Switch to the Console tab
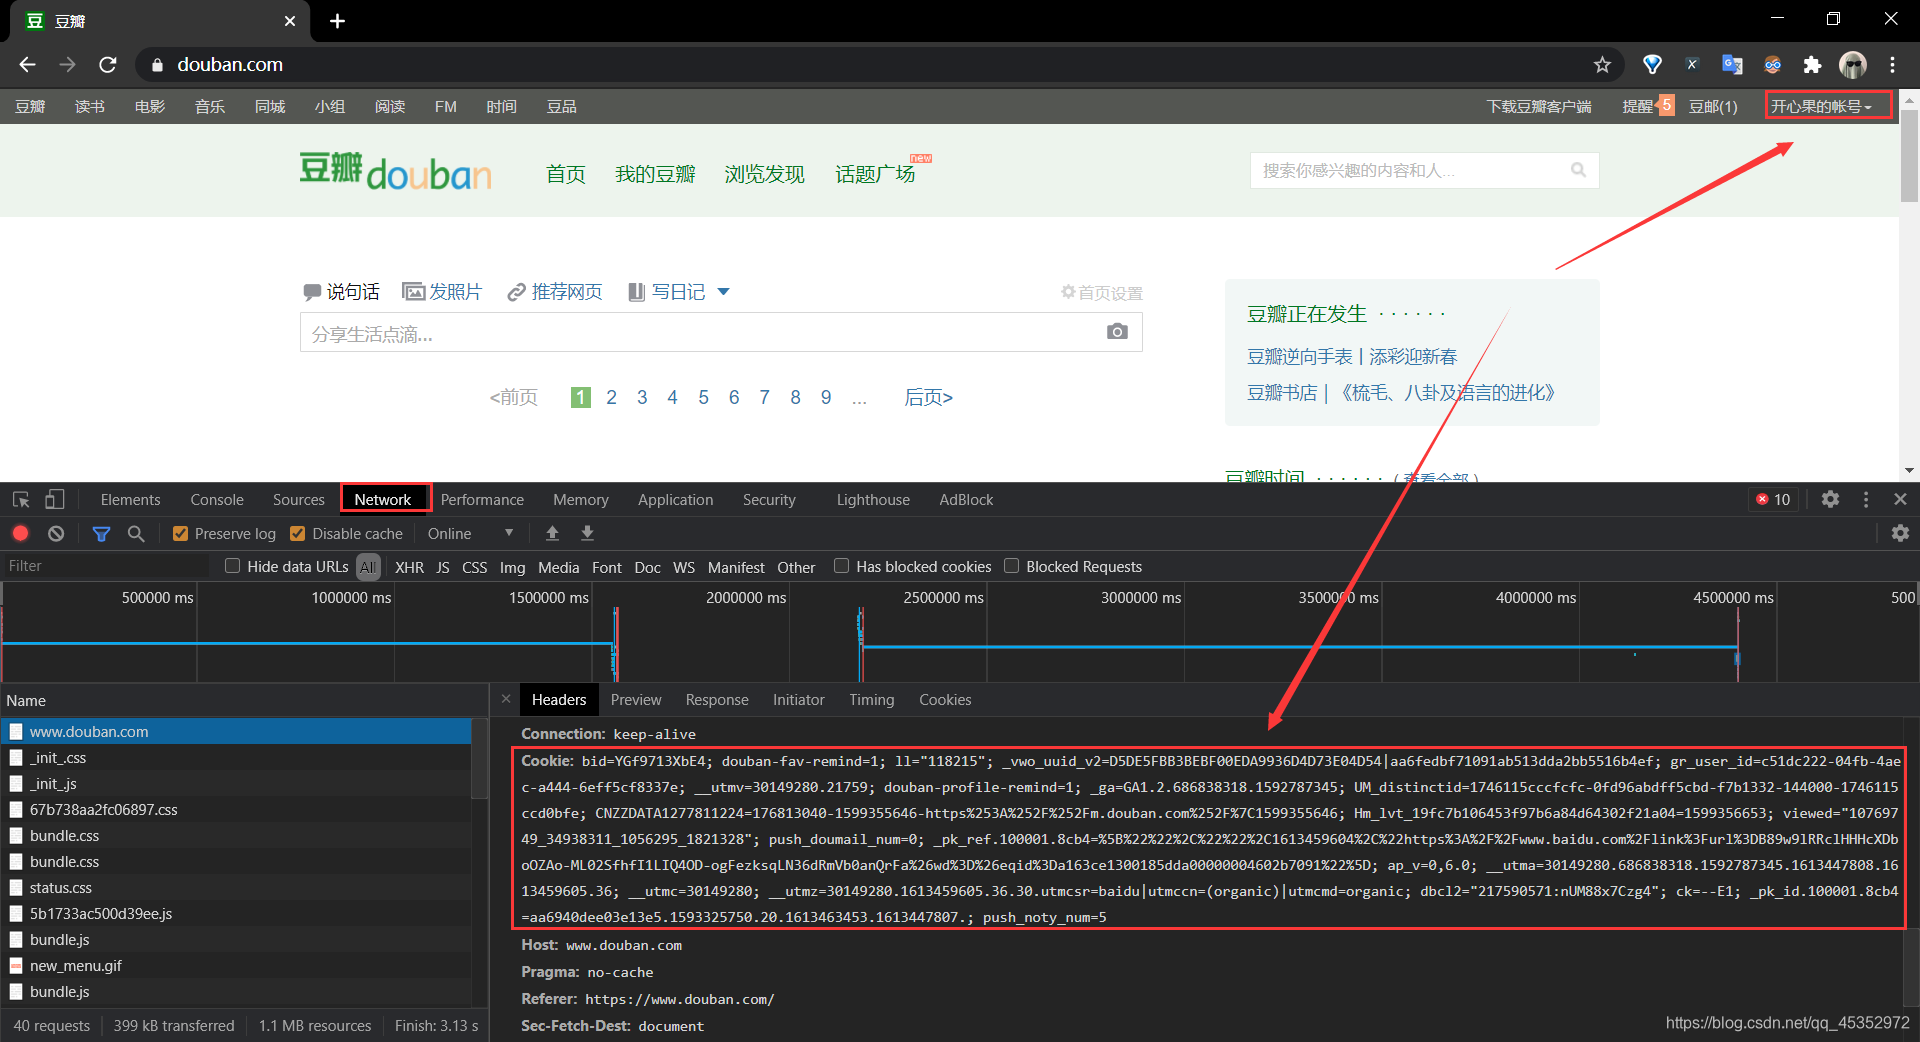Screen dimensions: 1920x1042 217,500
